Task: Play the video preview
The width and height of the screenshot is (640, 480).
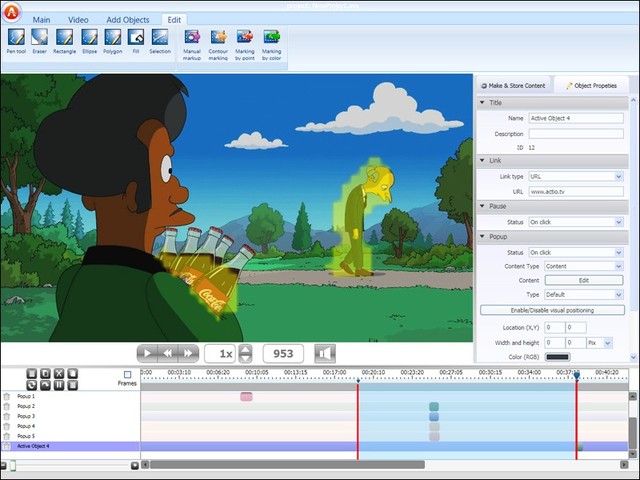Action: point(147,353)
